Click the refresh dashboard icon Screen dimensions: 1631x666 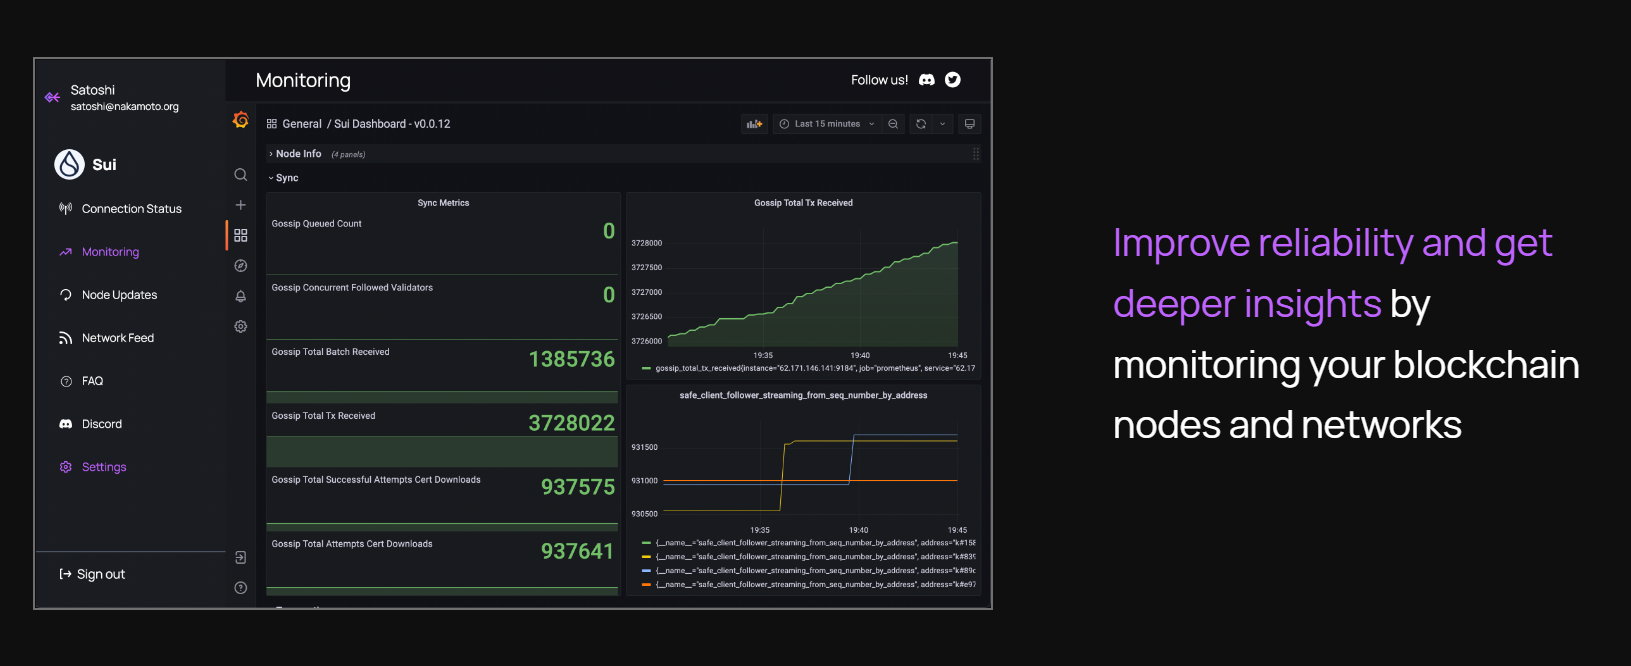coord(921,124)
